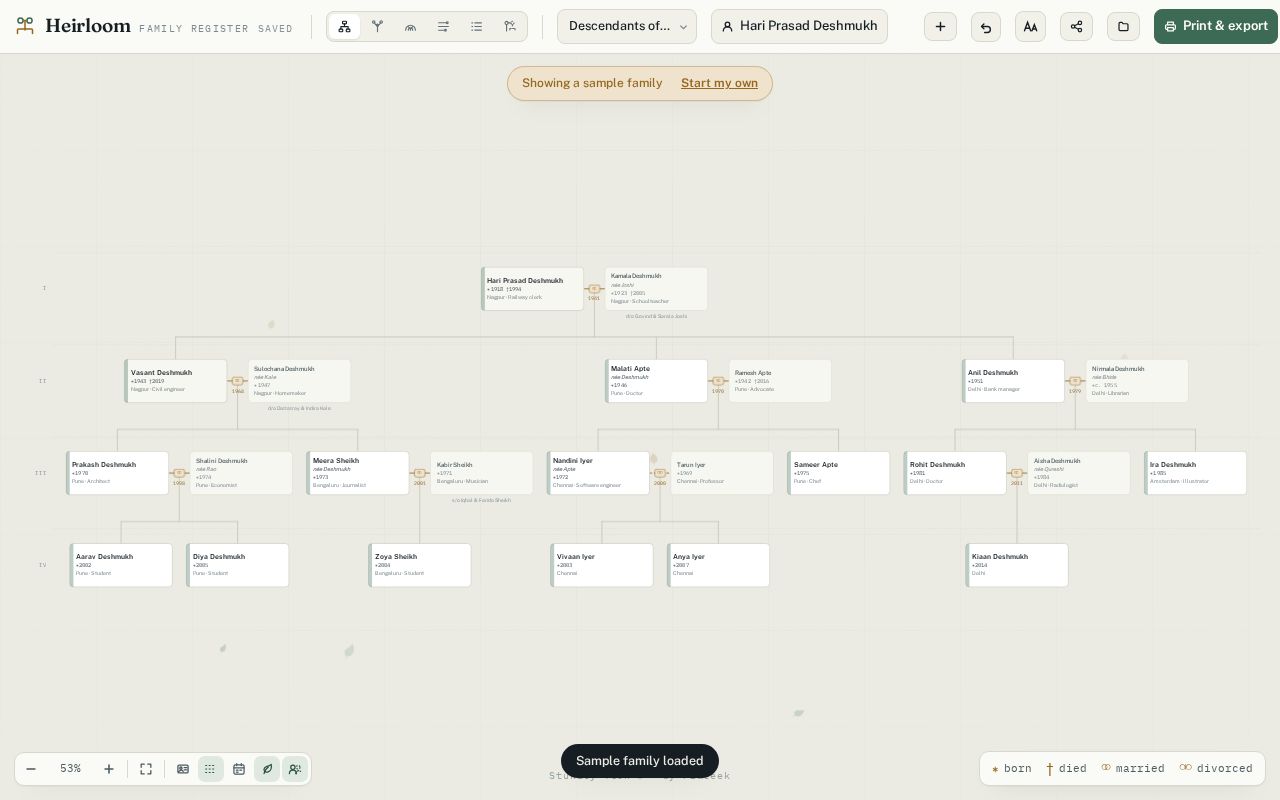Click the marriage icon between Hari Prasad and Kamala
Image resolution: width=1280 pixels, height=800 pixels.
pos(594,289)
